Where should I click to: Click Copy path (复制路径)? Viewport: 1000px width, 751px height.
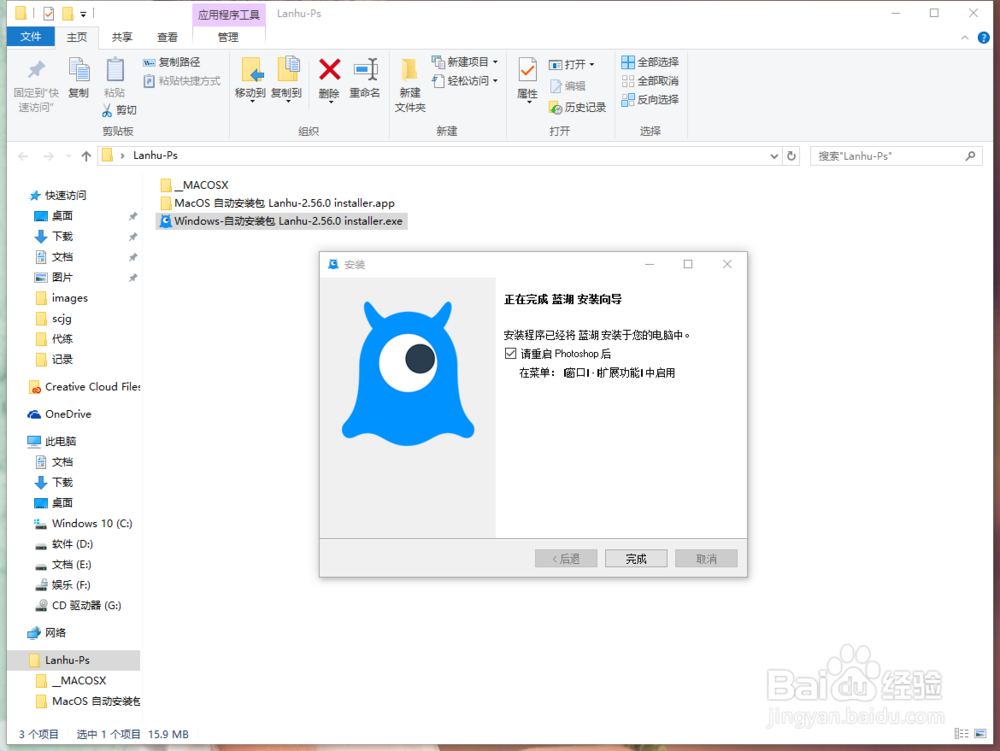coord(172,62)
